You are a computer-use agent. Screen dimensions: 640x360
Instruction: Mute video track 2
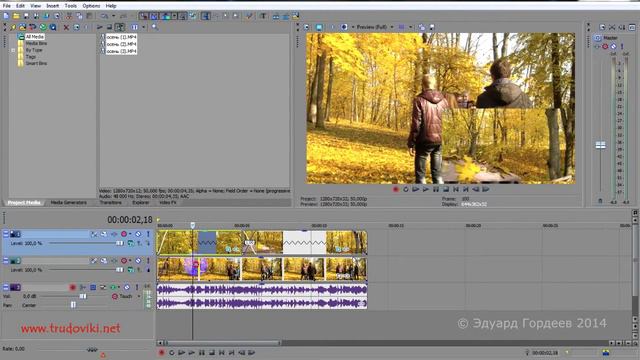[x=138, y=260]
